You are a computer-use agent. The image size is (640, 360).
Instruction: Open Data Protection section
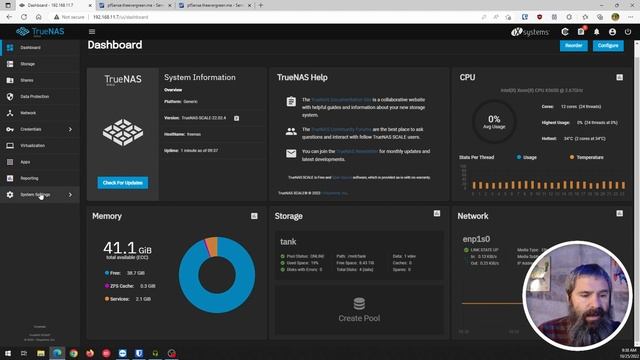pos(40,97)
